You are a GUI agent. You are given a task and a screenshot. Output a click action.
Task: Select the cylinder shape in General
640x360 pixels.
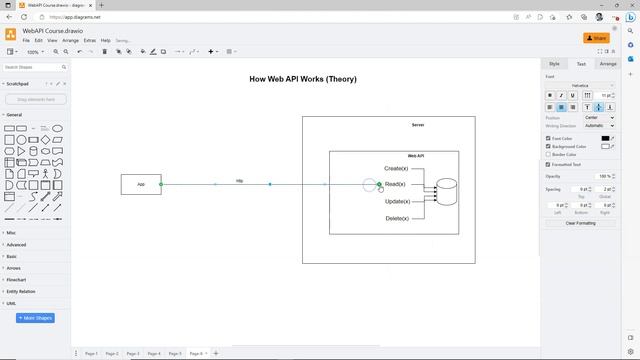(33, 151)
